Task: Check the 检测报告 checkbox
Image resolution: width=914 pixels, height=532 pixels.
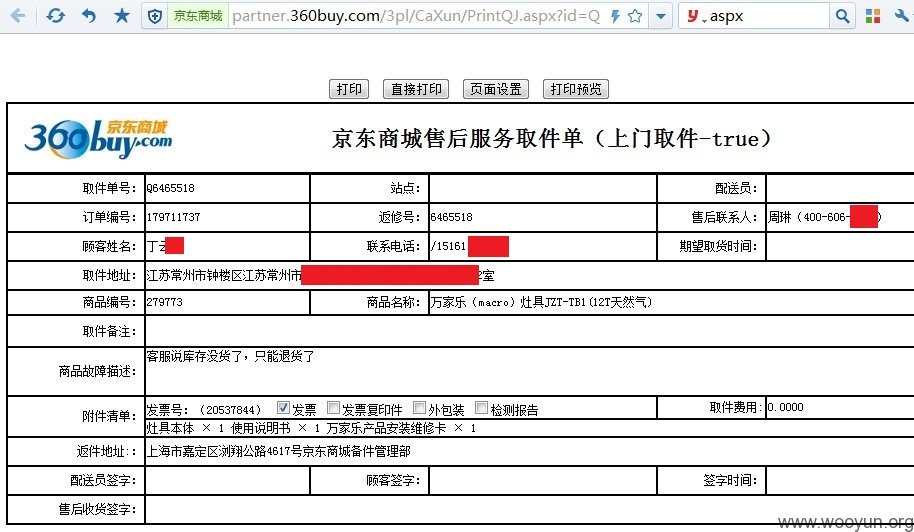Action: point(481,407)
